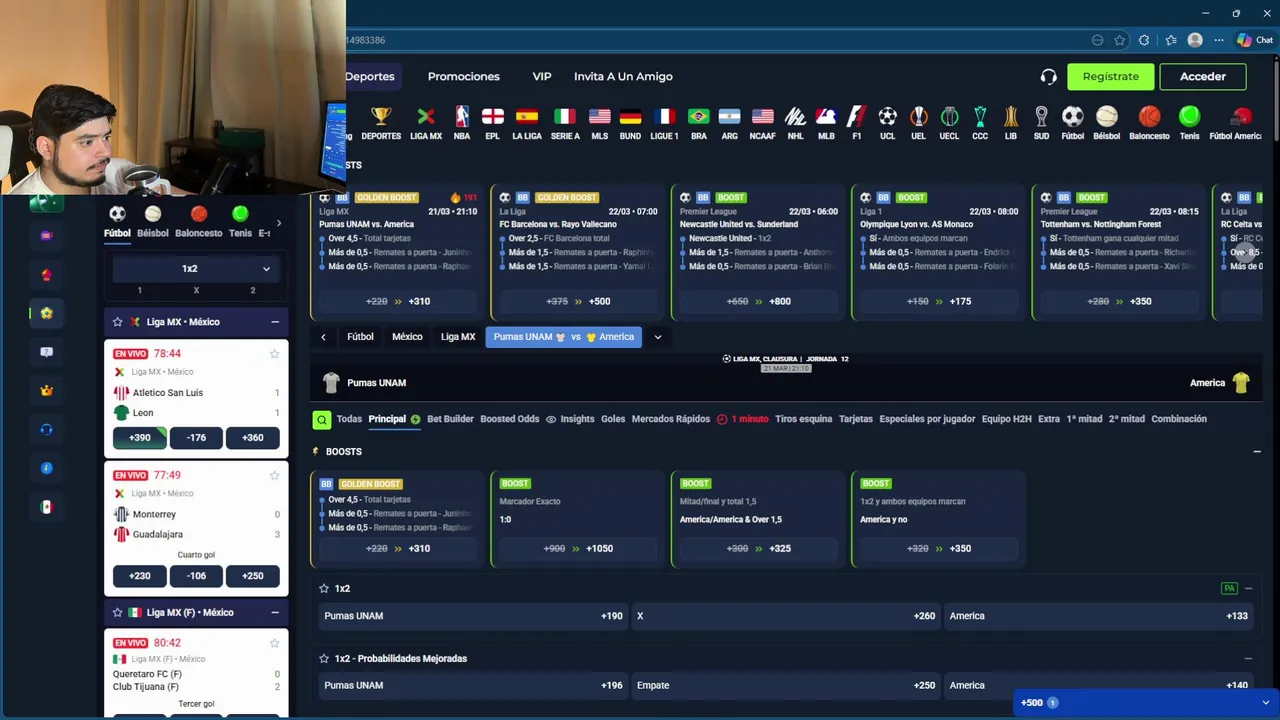
Task: Go back using breadcrumb left arrow
Action: 323,337
